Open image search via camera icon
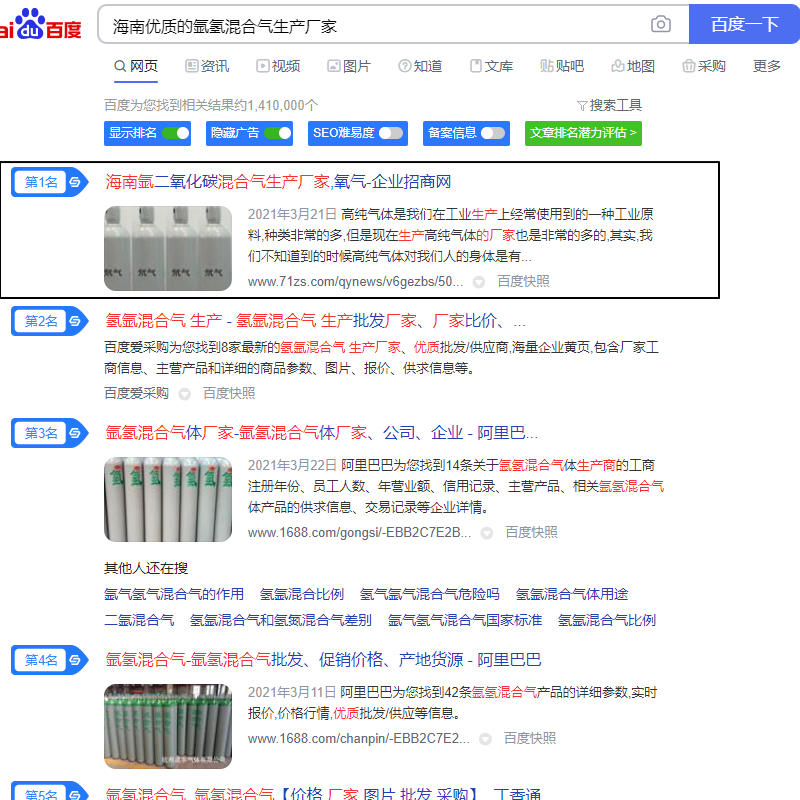800x800 pixels. click(661, 24)
